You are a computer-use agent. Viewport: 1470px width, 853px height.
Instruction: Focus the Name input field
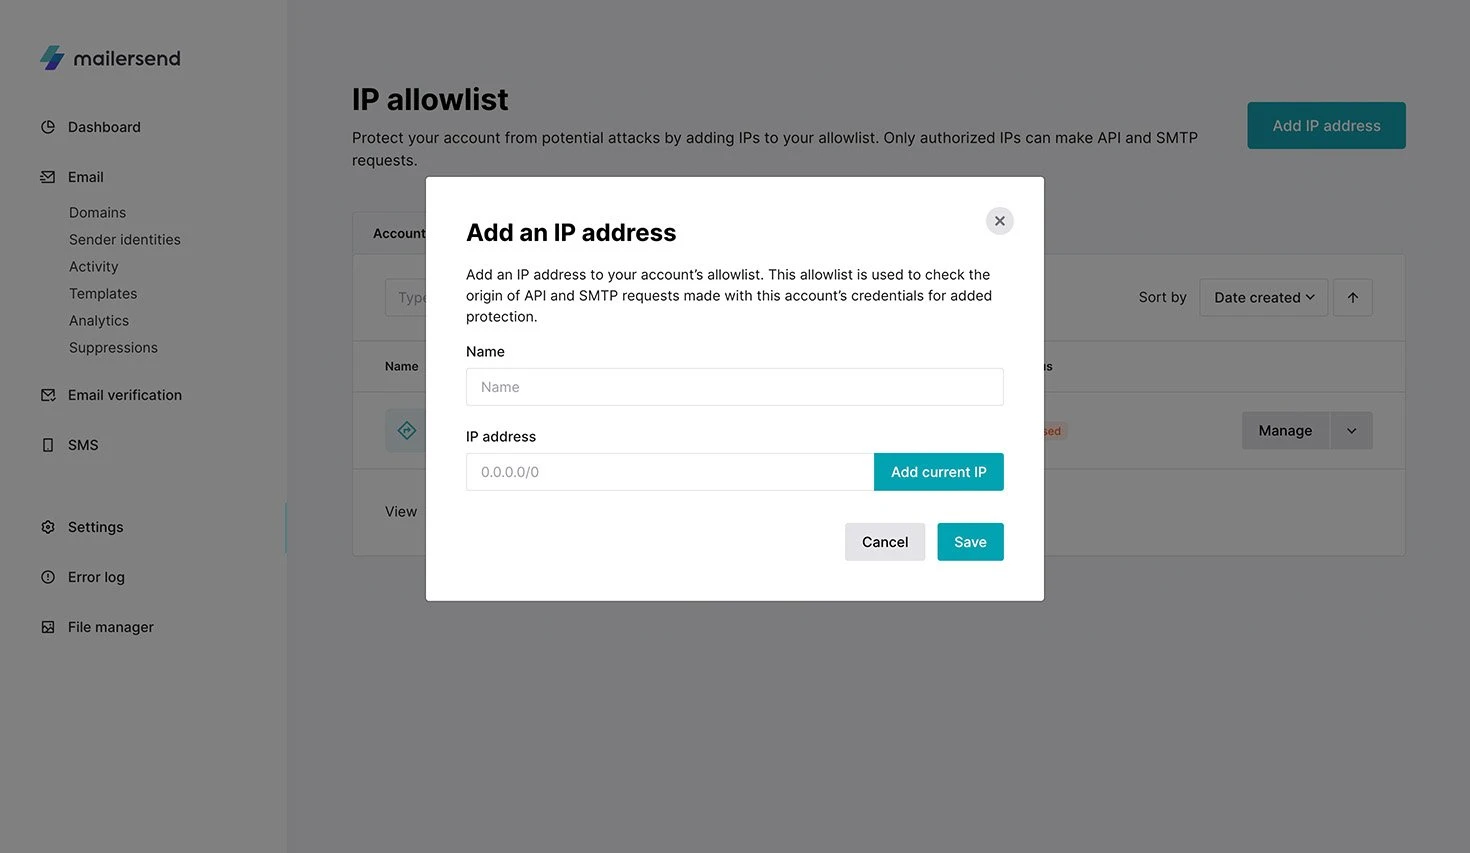(734, 387)
